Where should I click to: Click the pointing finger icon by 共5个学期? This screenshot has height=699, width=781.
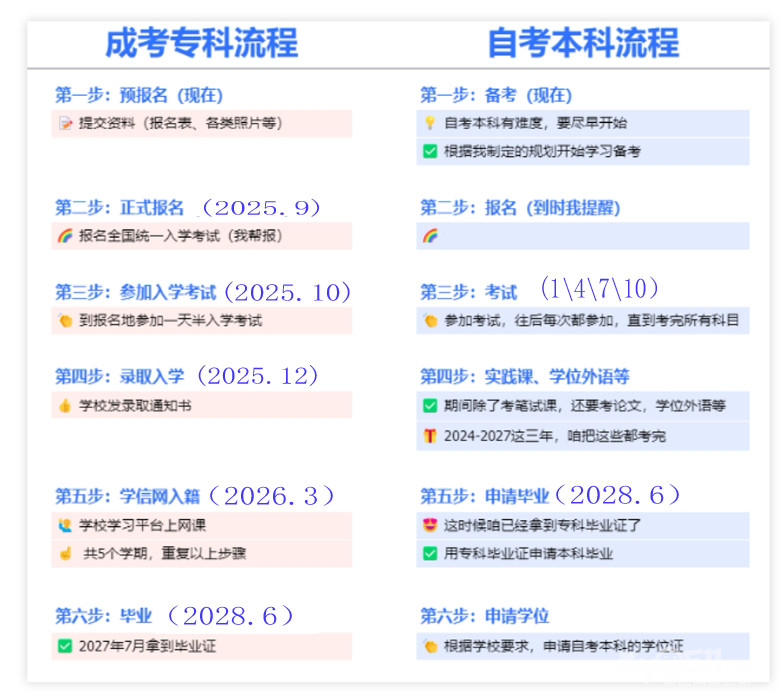pyautogui.click(x=66, y=553)
